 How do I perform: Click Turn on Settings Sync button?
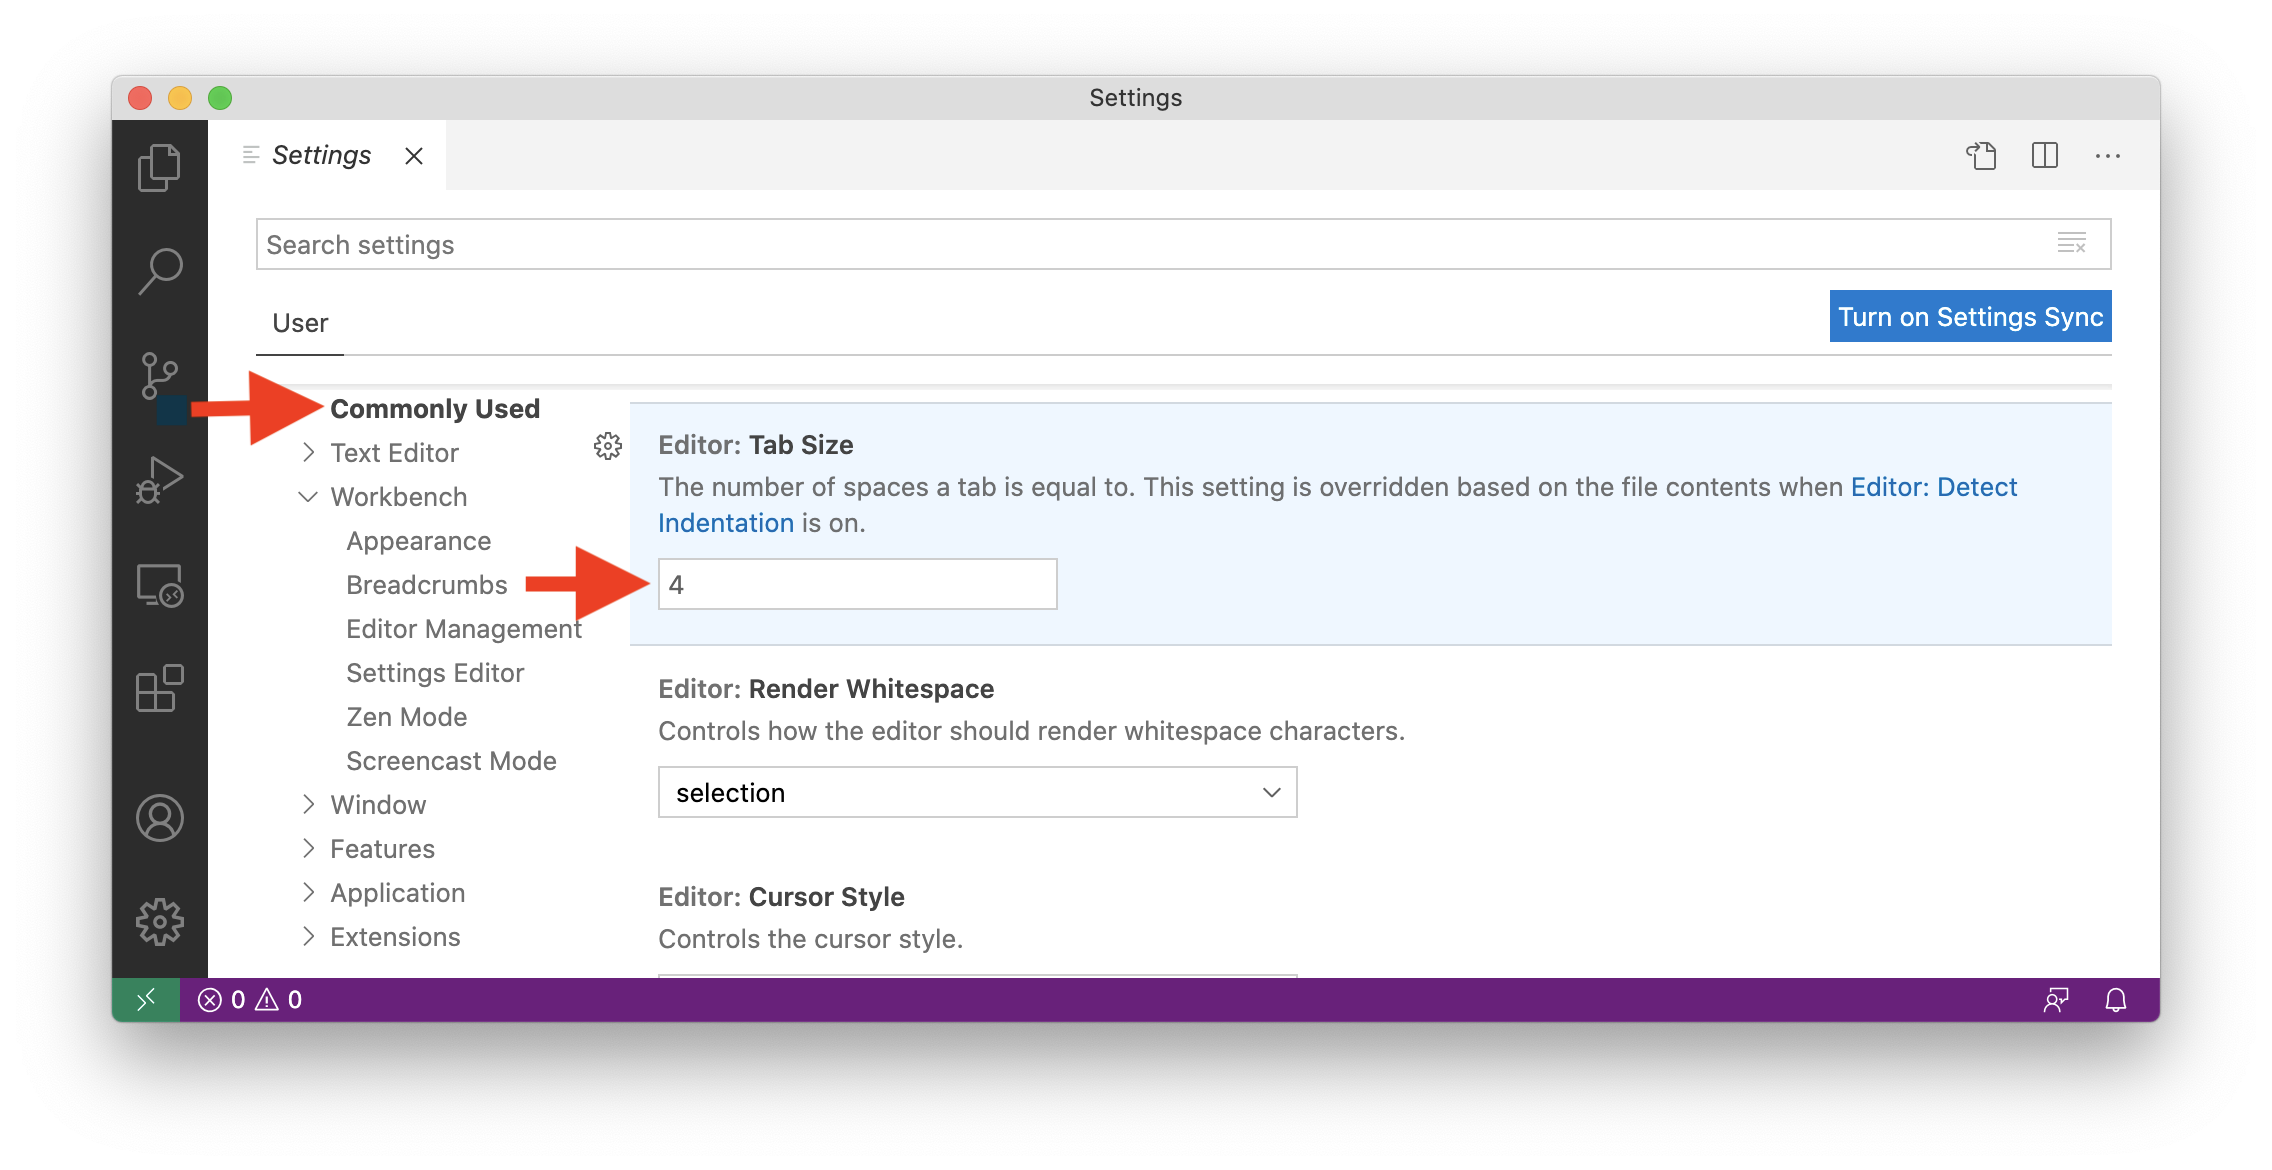(x=1970, y=317)
